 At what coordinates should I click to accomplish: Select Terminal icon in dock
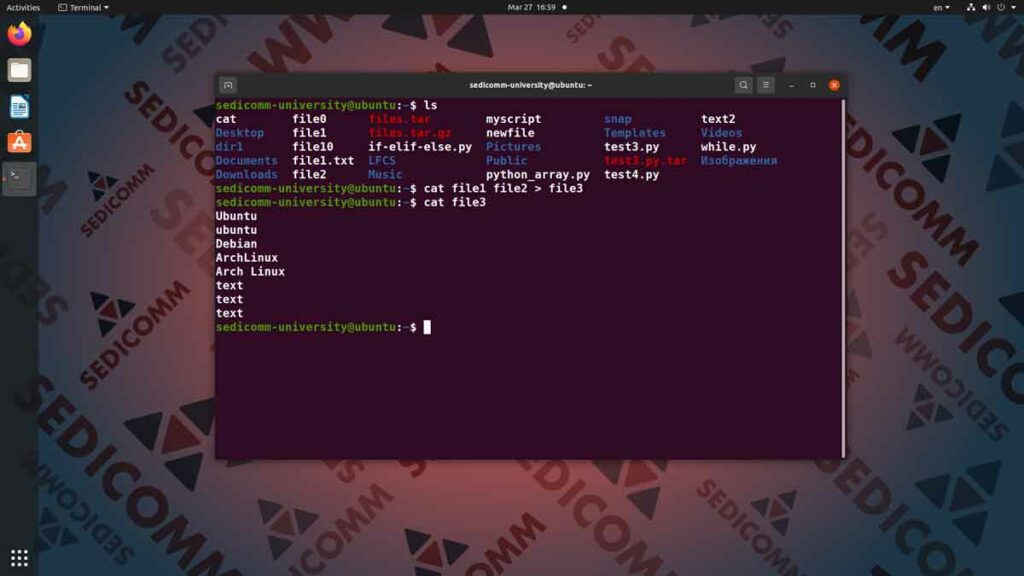19,178
